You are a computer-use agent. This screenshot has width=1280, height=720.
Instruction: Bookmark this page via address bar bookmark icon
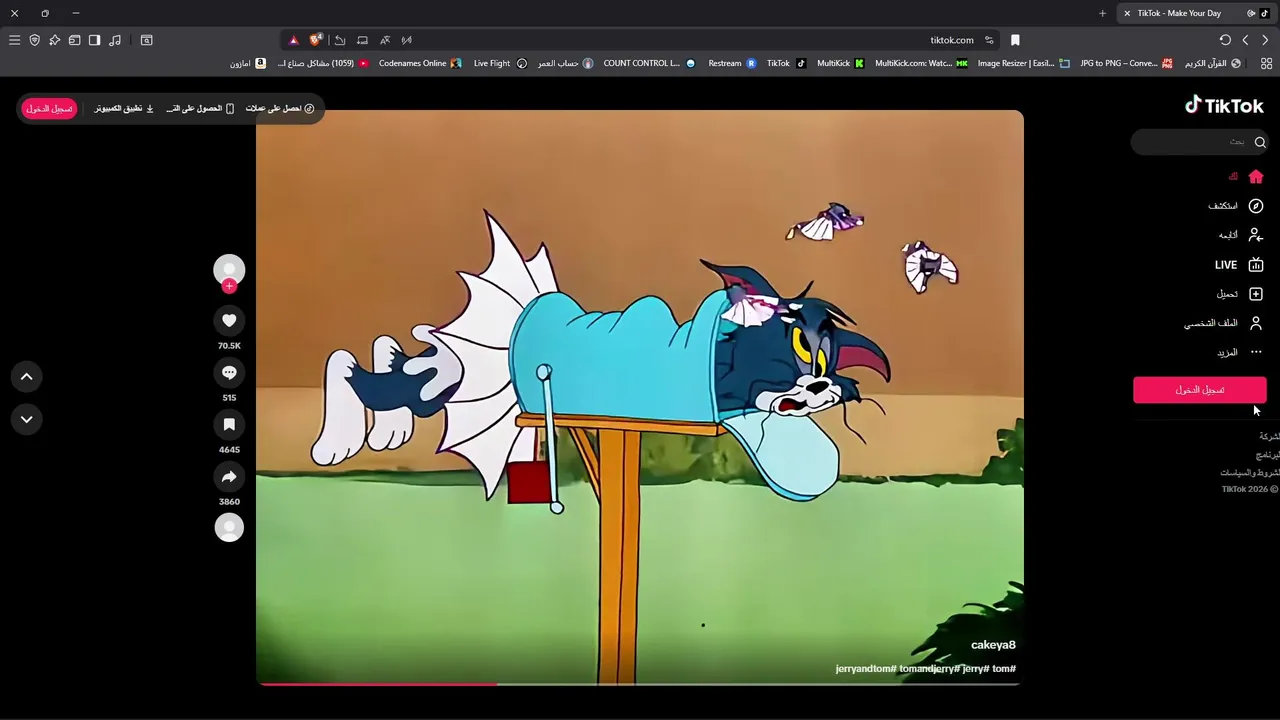[x=1015, y=40]
